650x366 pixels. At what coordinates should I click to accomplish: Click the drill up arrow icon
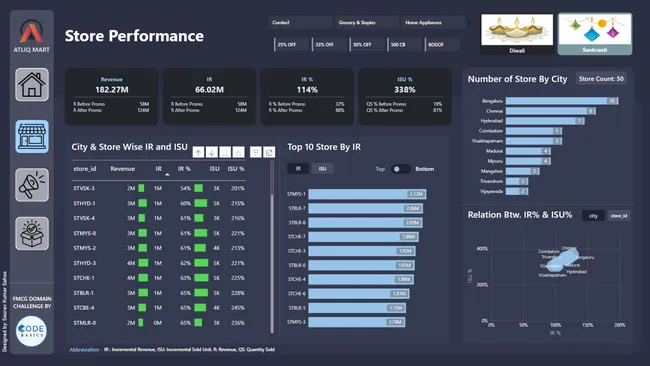point(199,153)
